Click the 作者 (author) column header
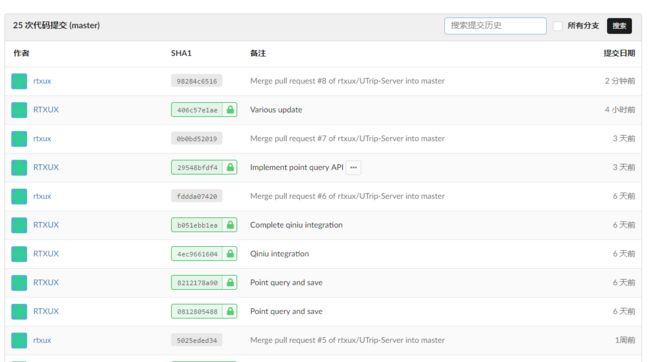The image size is (650, 362). [x=21, y=53]
